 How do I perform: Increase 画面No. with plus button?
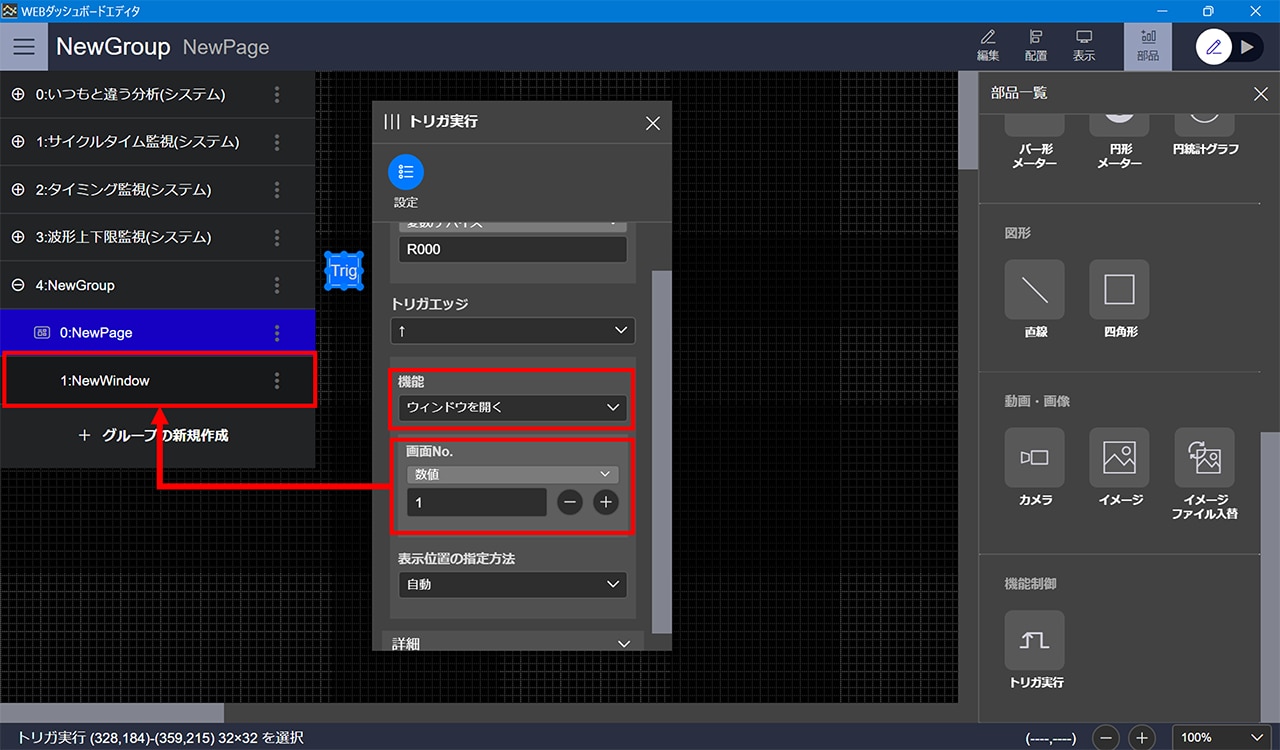[x=605, y=503]
